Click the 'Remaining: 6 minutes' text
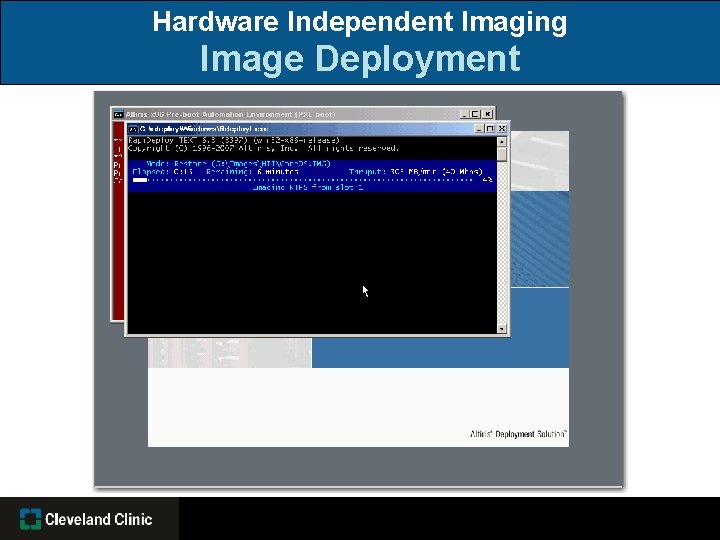 coord(253,172)
